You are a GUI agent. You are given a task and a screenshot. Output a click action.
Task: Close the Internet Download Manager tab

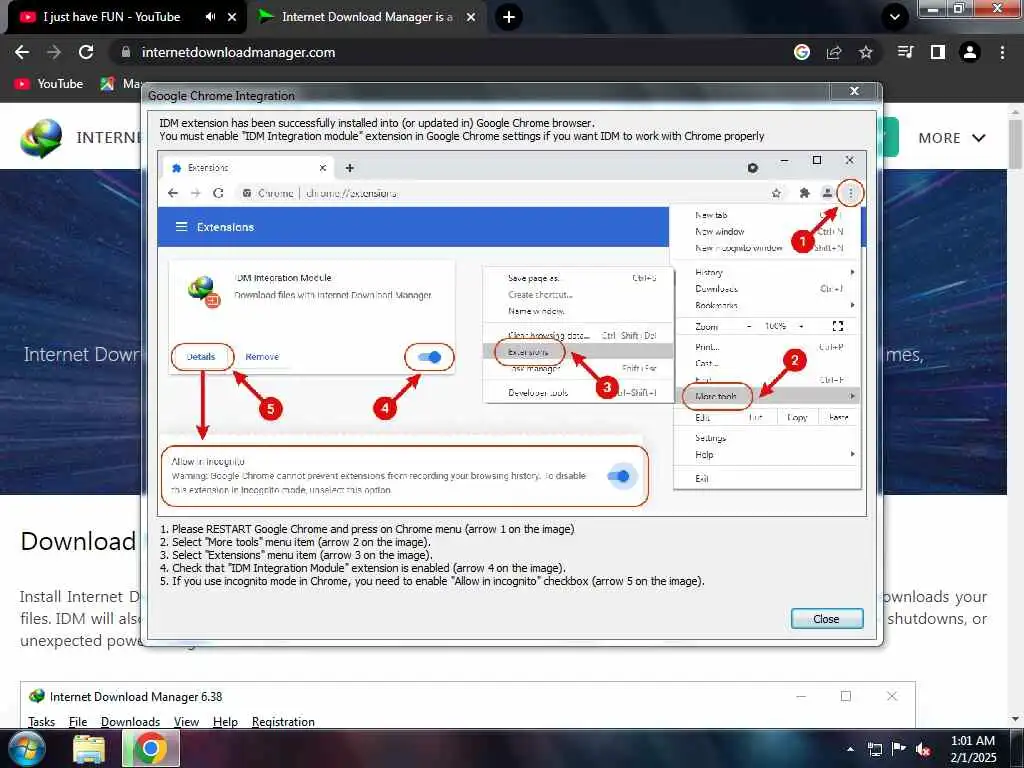tap(471, 17)
